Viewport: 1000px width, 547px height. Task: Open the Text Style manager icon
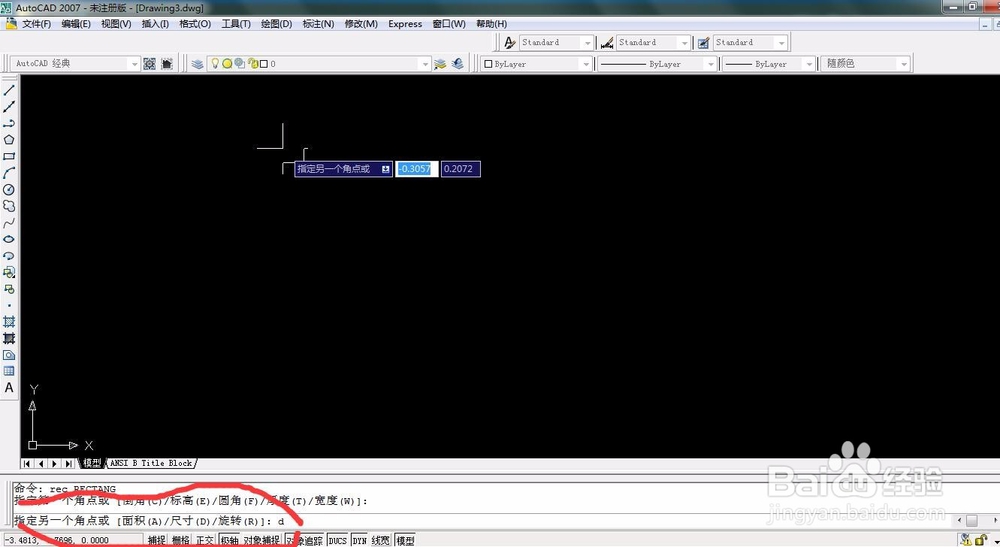(509, 43)
